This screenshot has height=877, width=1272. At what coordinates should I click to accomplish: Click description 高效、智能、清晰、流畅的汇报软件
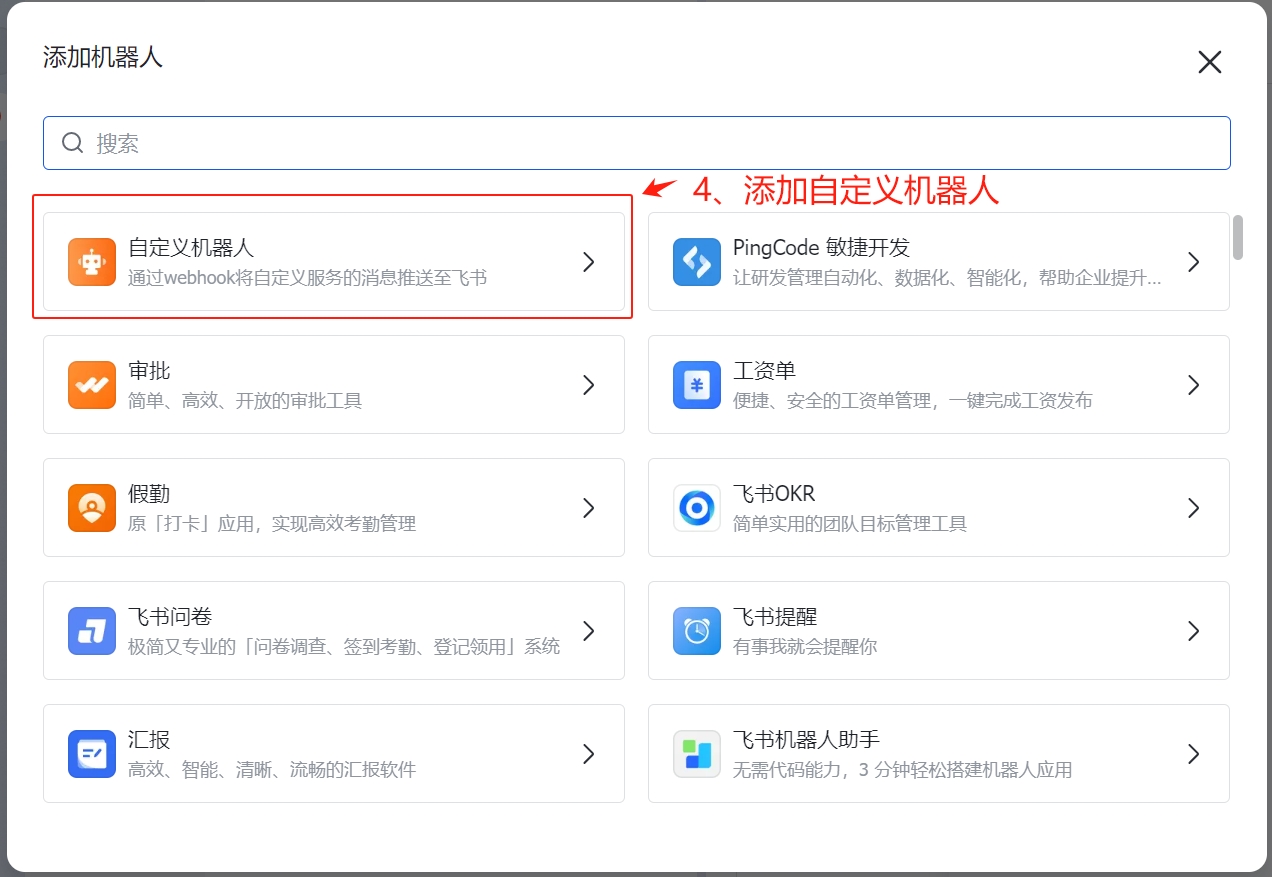click(x=272, y=770)
